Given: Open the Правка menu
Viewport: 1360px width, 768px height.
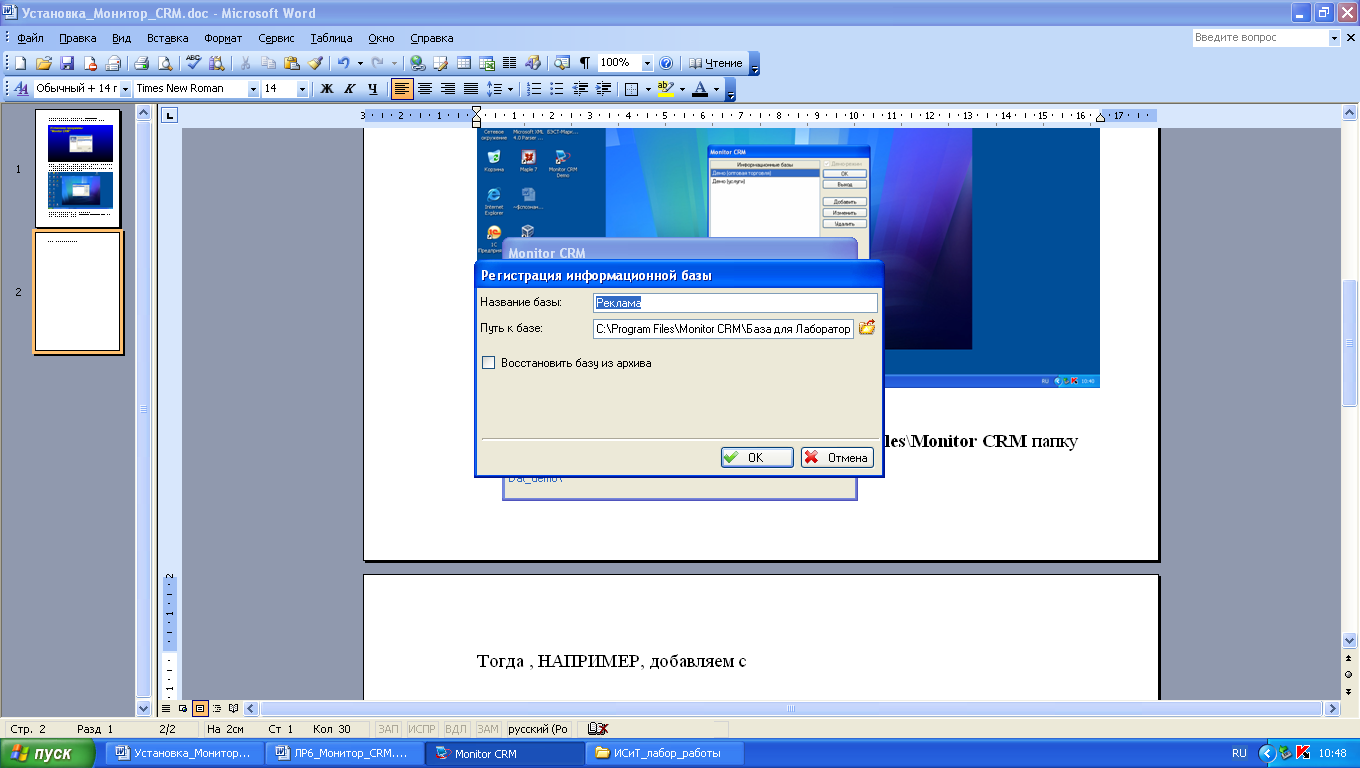Looking at the screenshot, I should pos(77,38).
